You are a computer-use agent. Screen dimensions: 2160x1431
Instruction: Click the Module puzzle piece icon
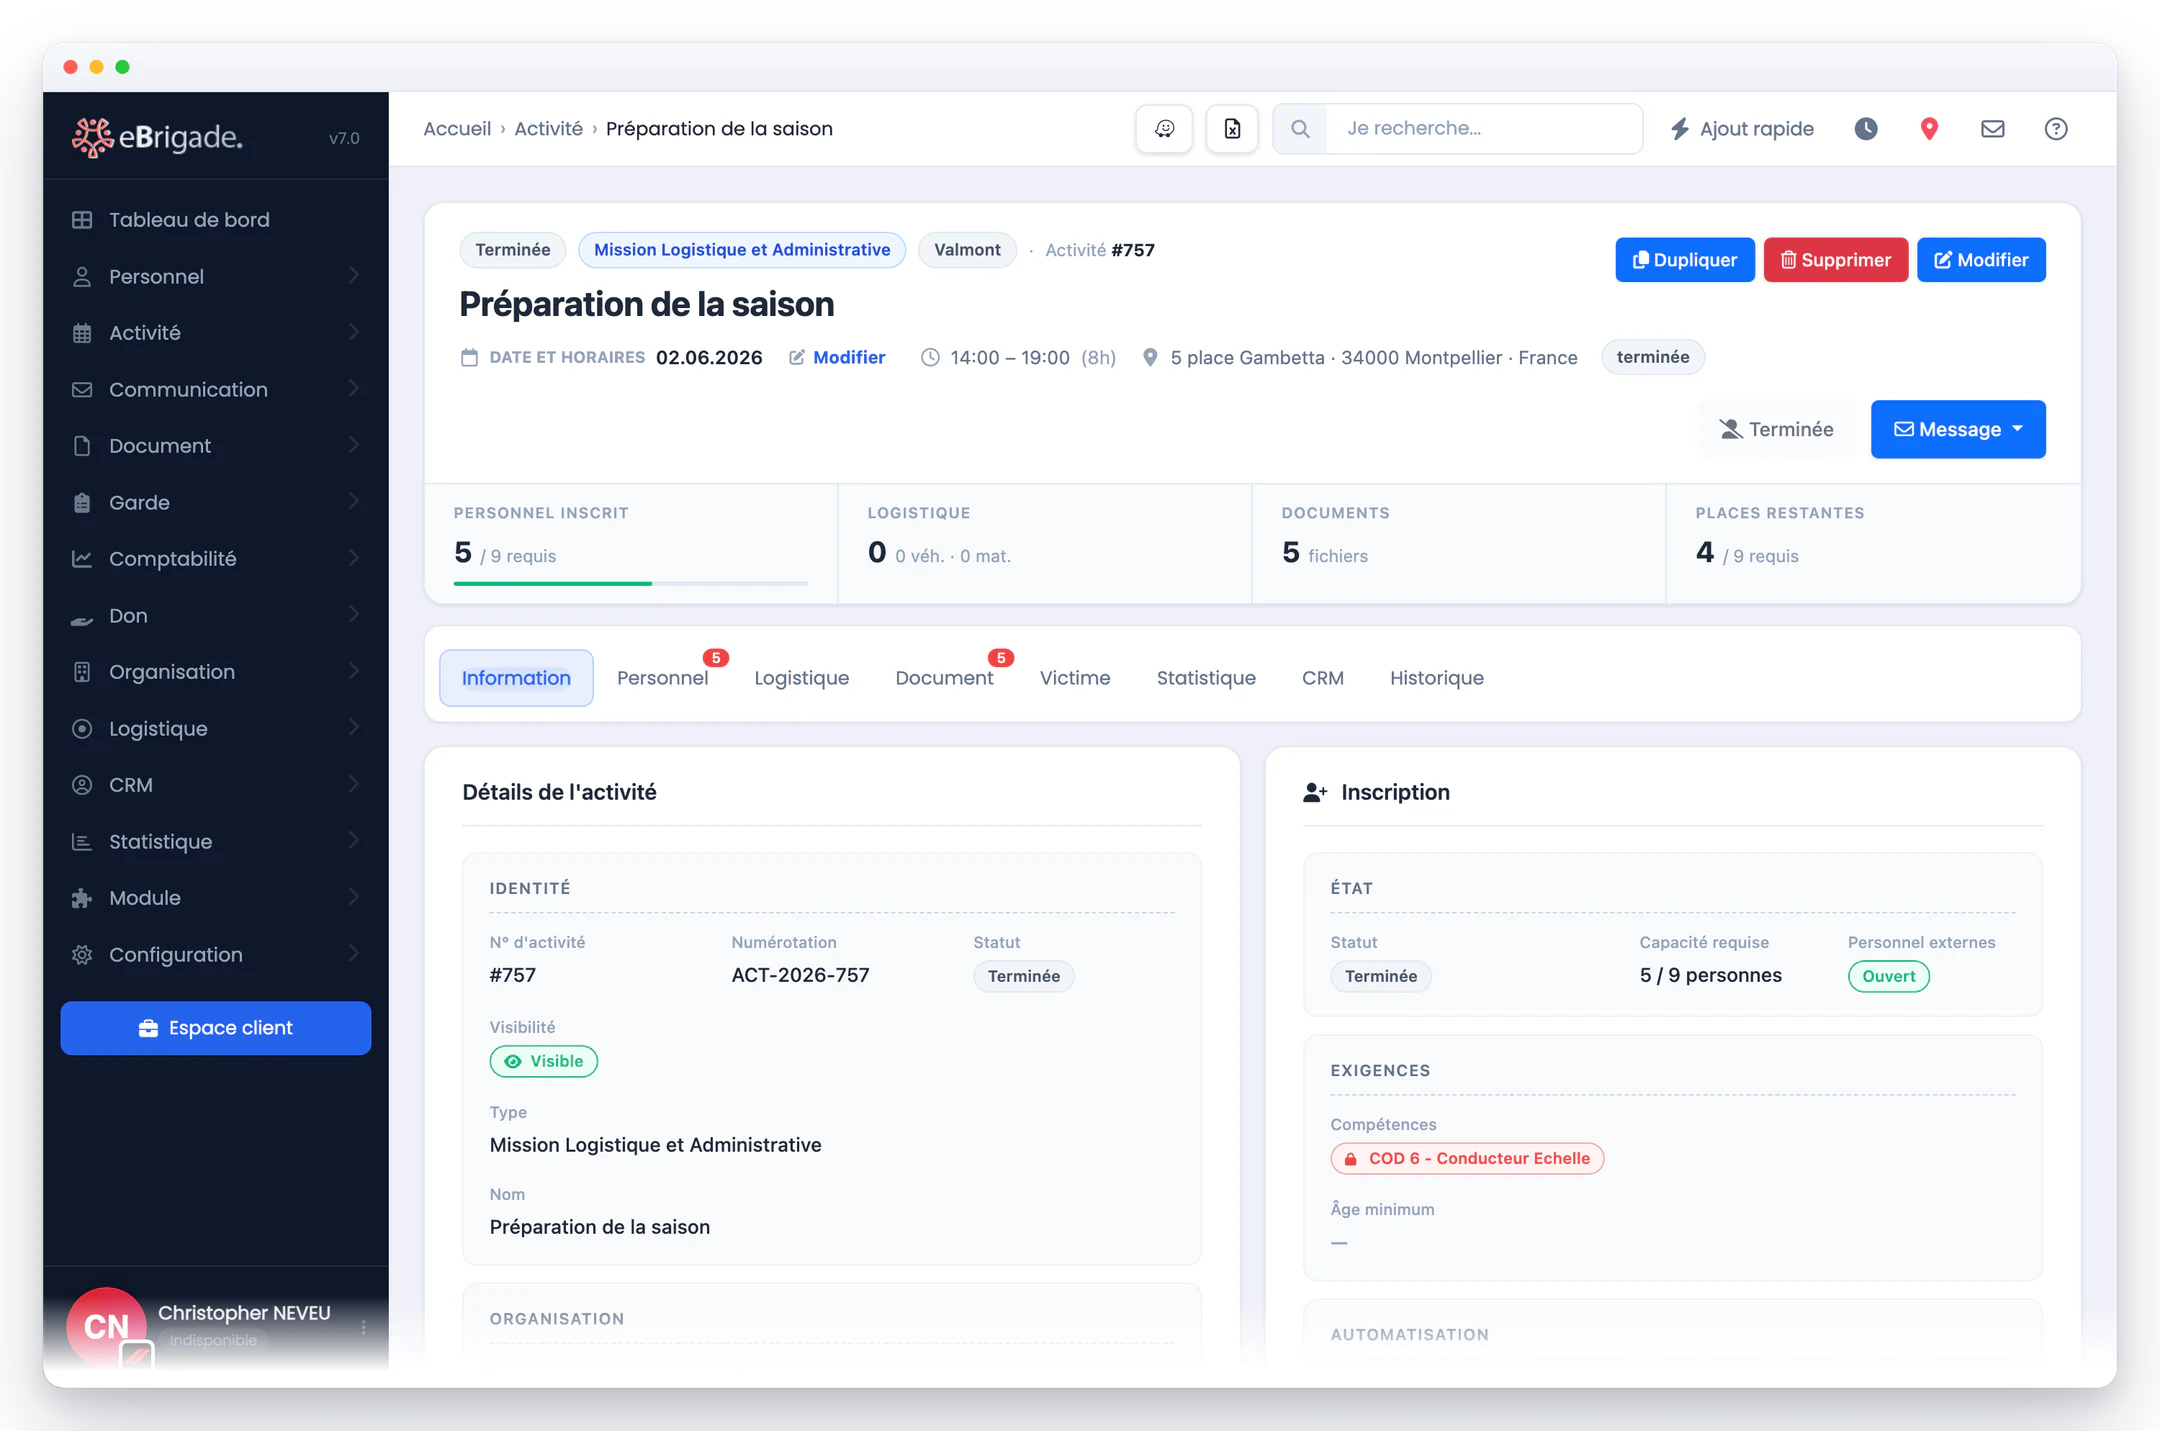[x=82, y=898]
